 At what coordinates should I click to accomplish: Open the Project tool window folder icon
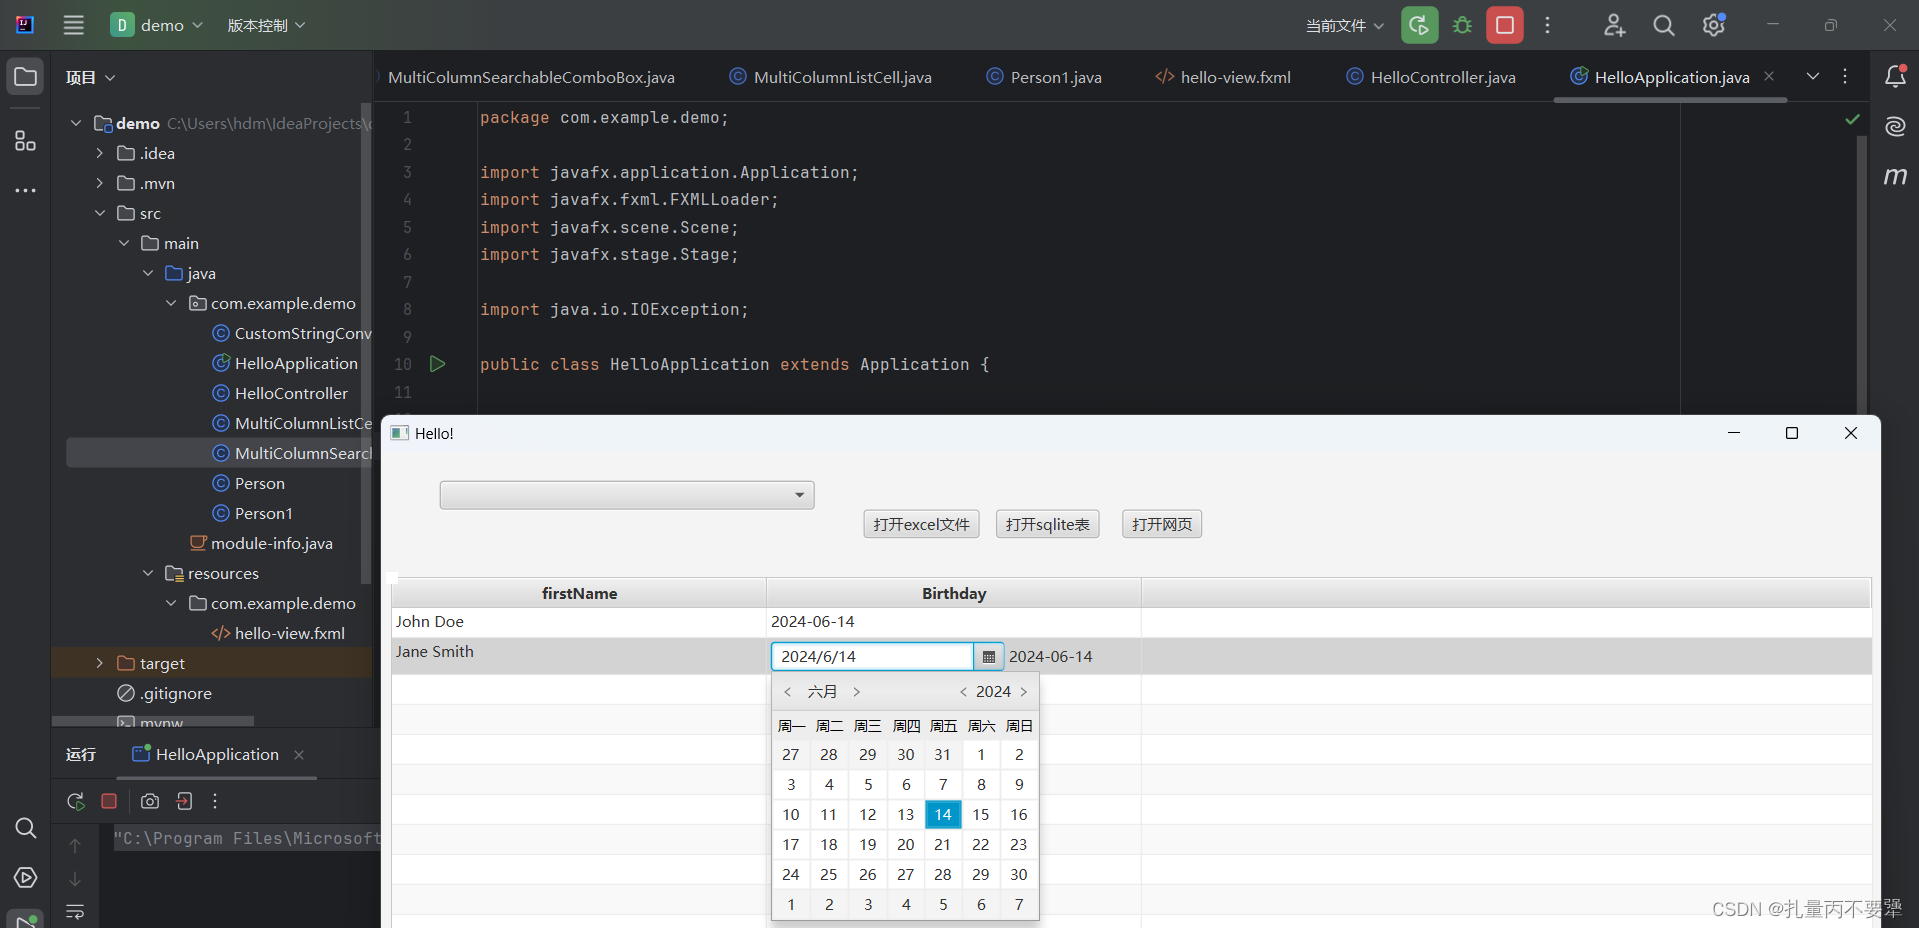click(x=26, y=77)
